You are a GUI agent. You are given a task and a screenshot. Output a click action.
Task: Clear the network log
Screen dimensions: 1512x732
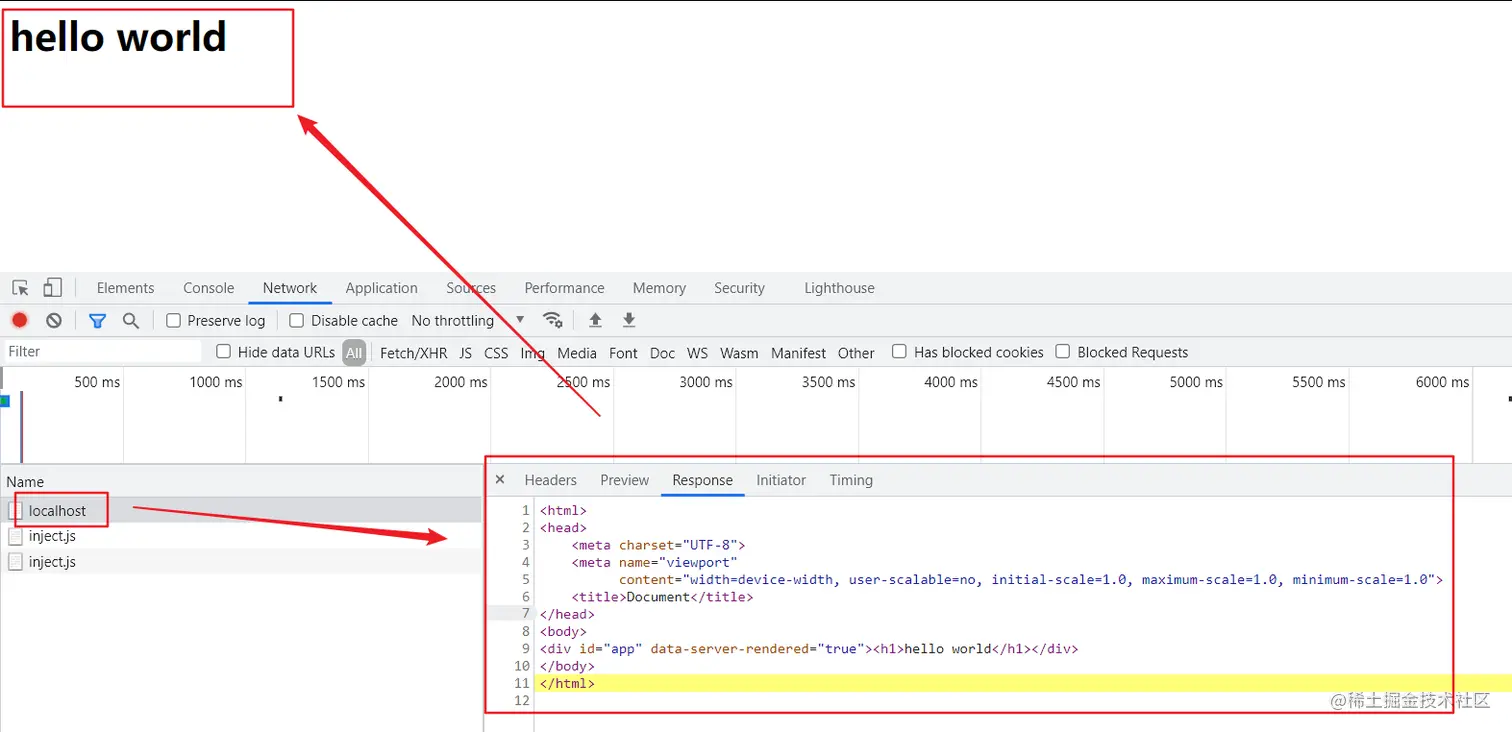coord(54,320)
